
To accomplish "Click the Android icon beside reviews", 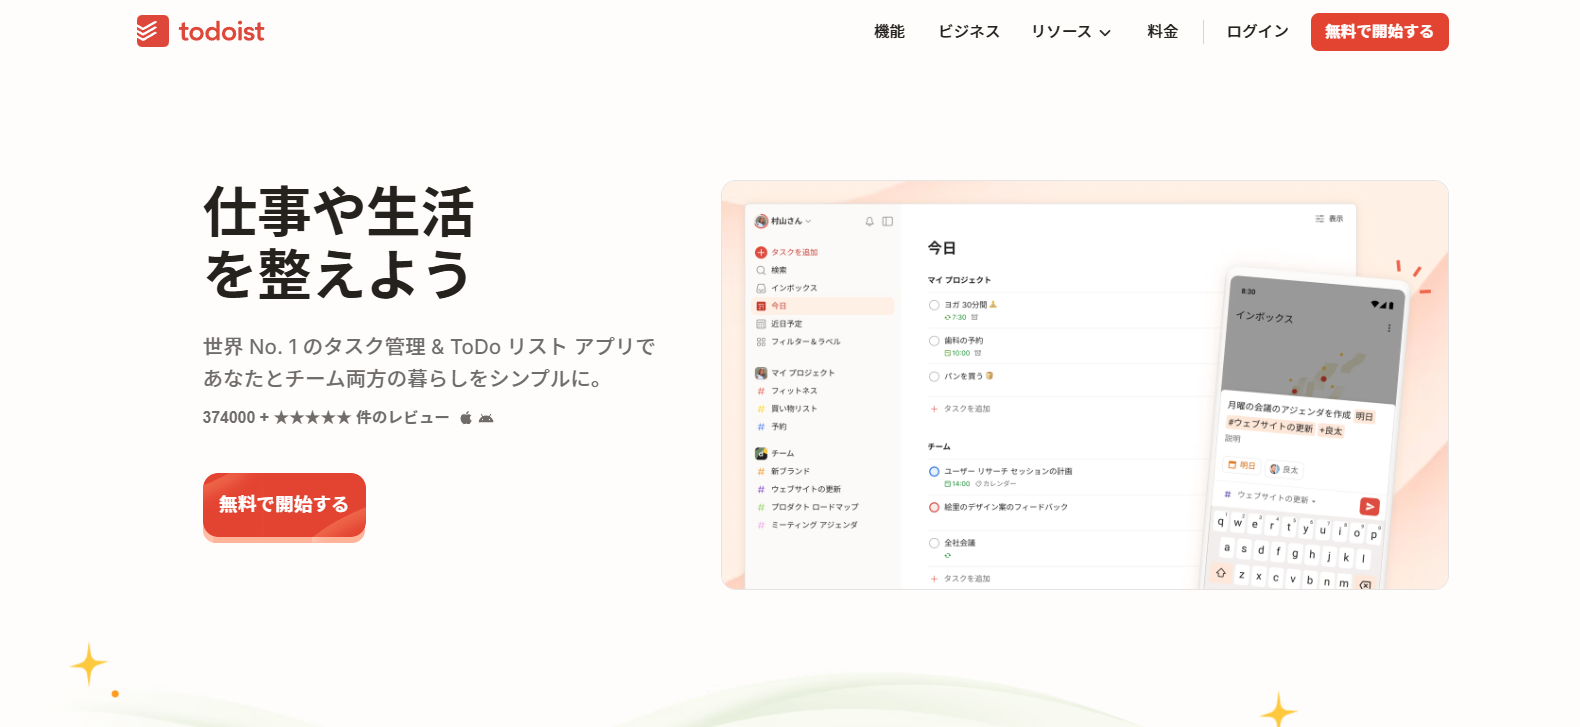I will click(486, 418).
